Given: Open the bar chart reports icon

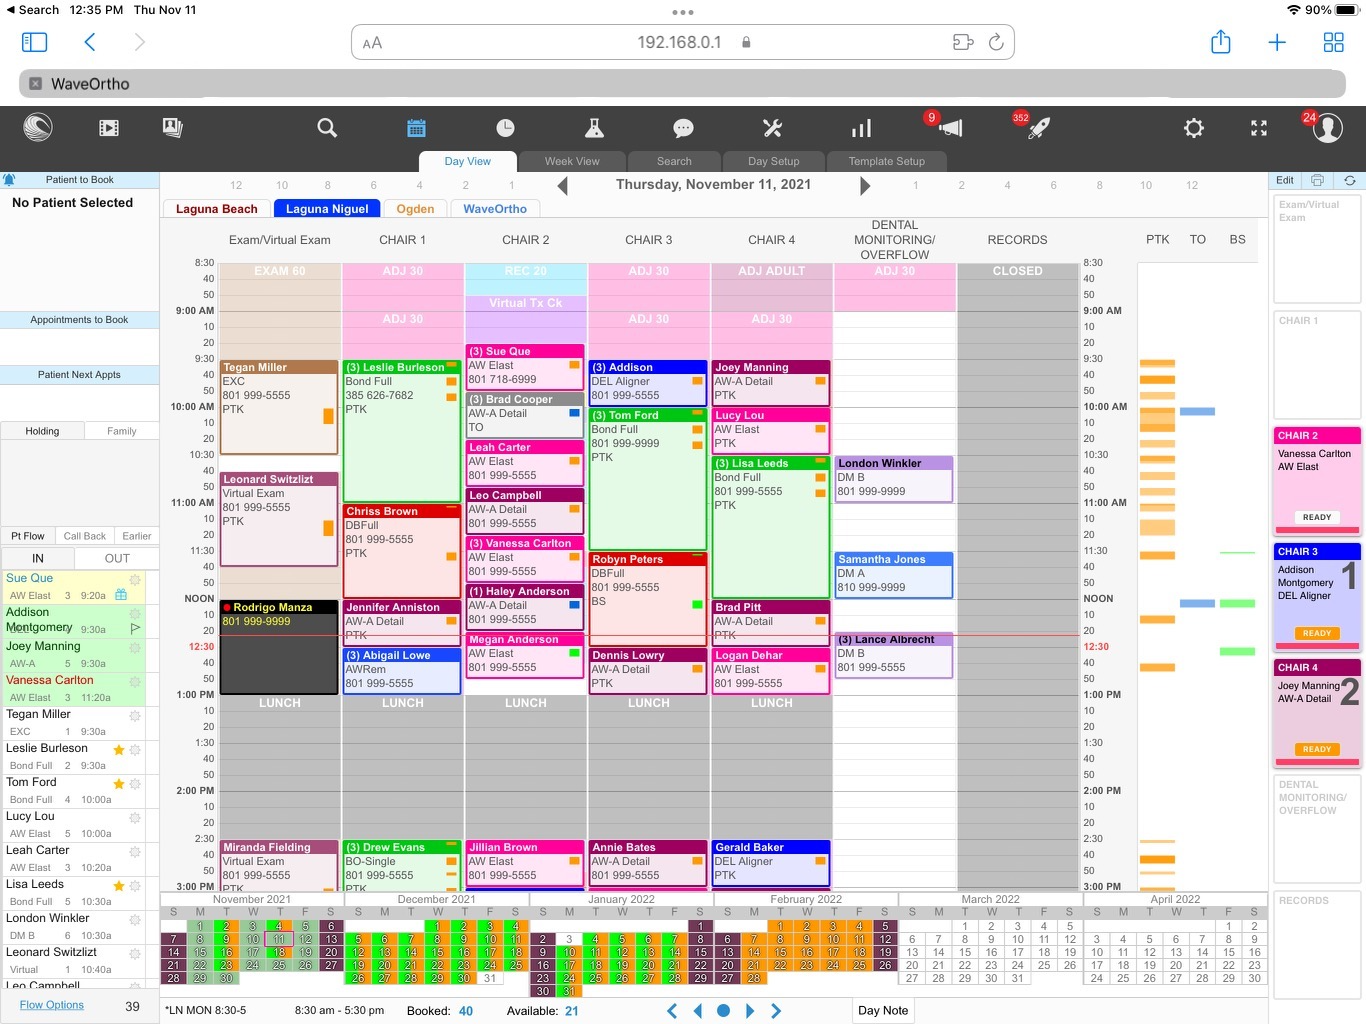Looking at the screenshot, I should pos(861,128).
